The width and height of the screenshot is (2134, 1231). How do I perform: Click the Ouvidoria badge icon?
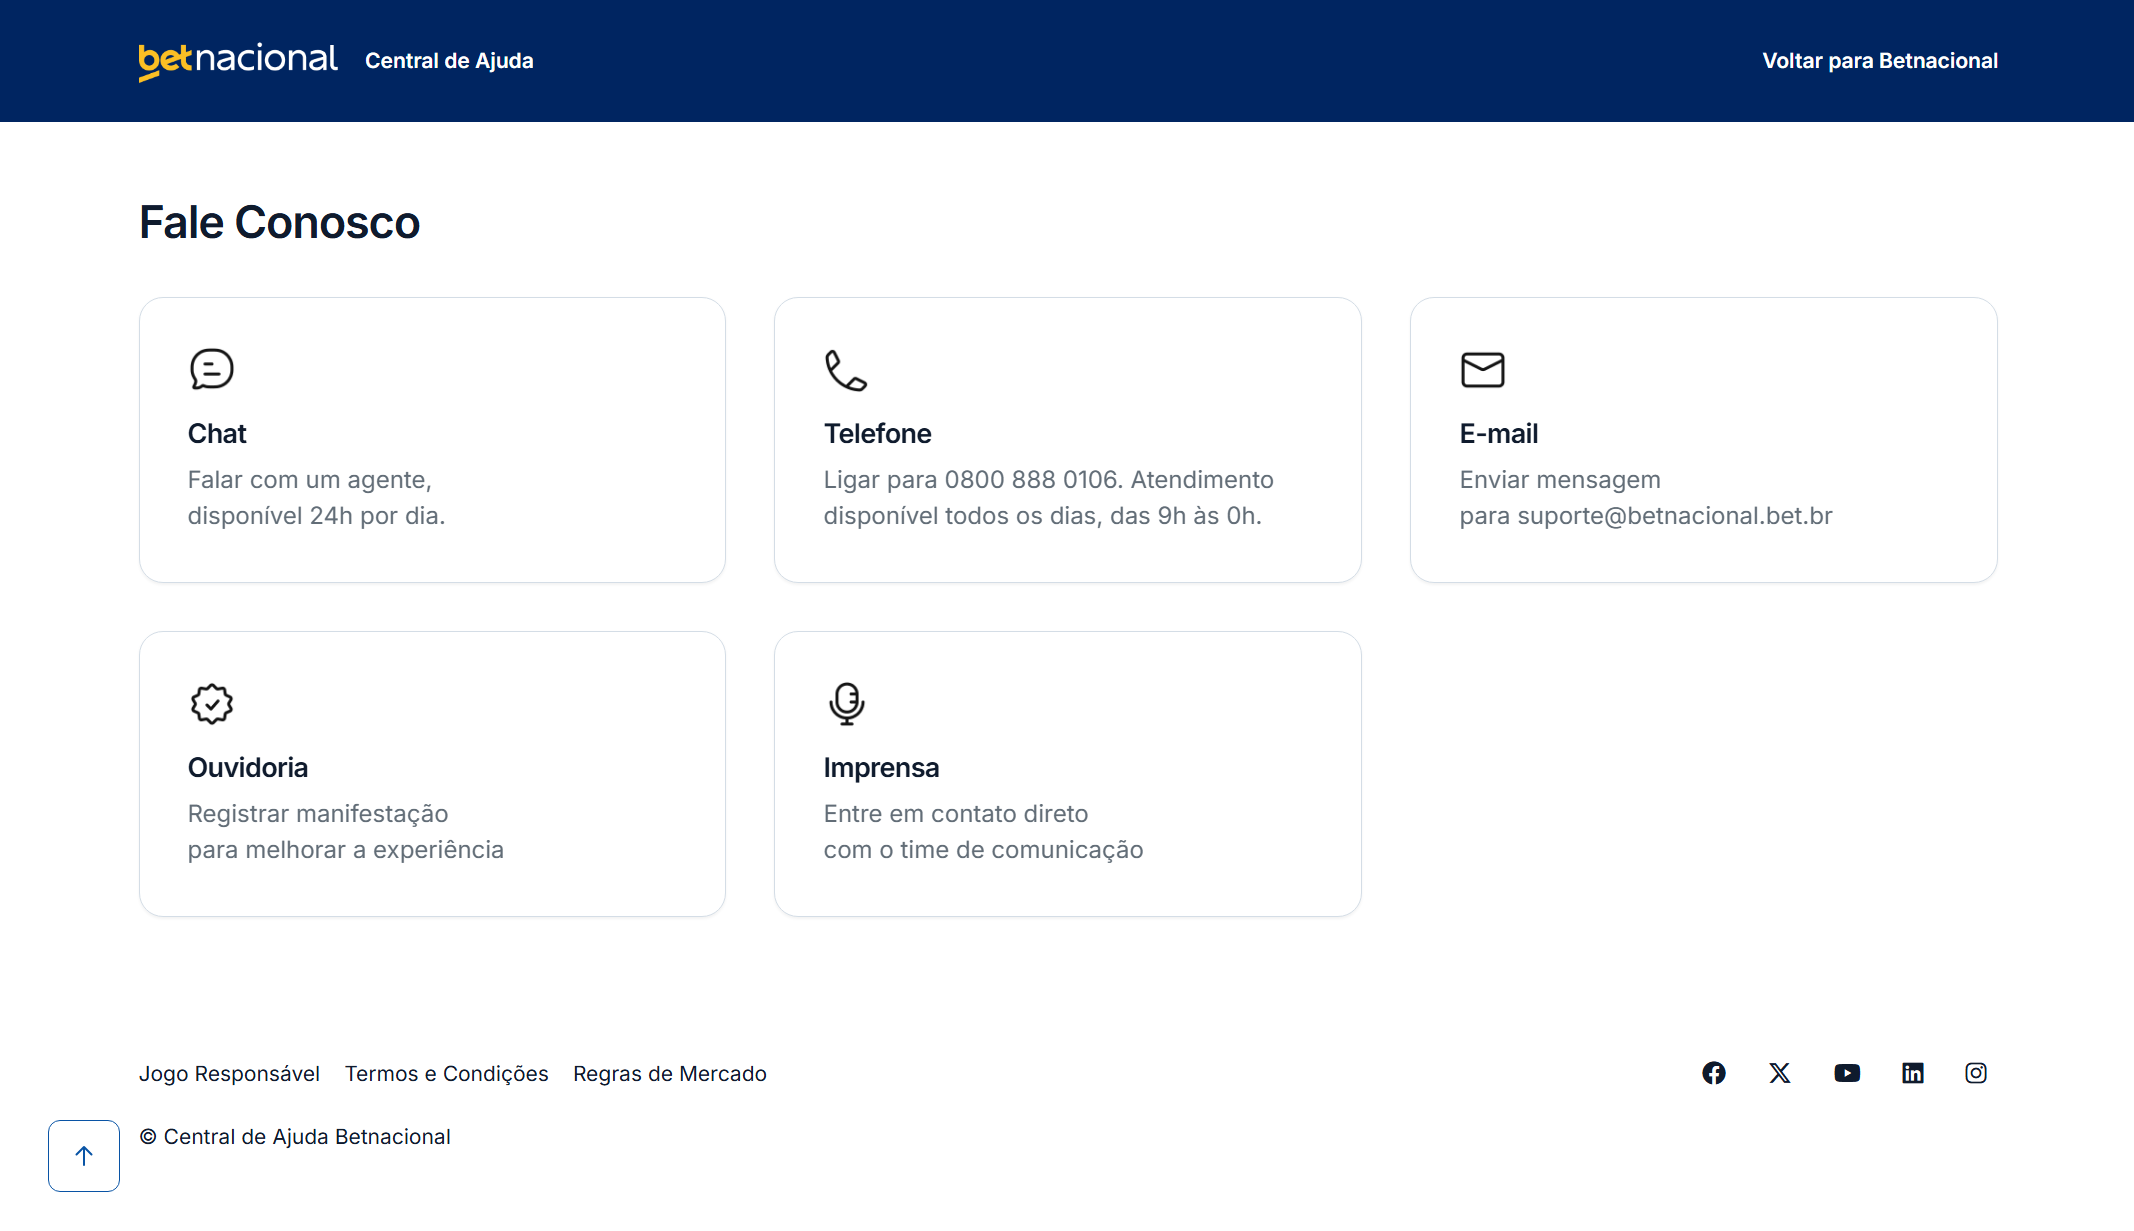211,702
